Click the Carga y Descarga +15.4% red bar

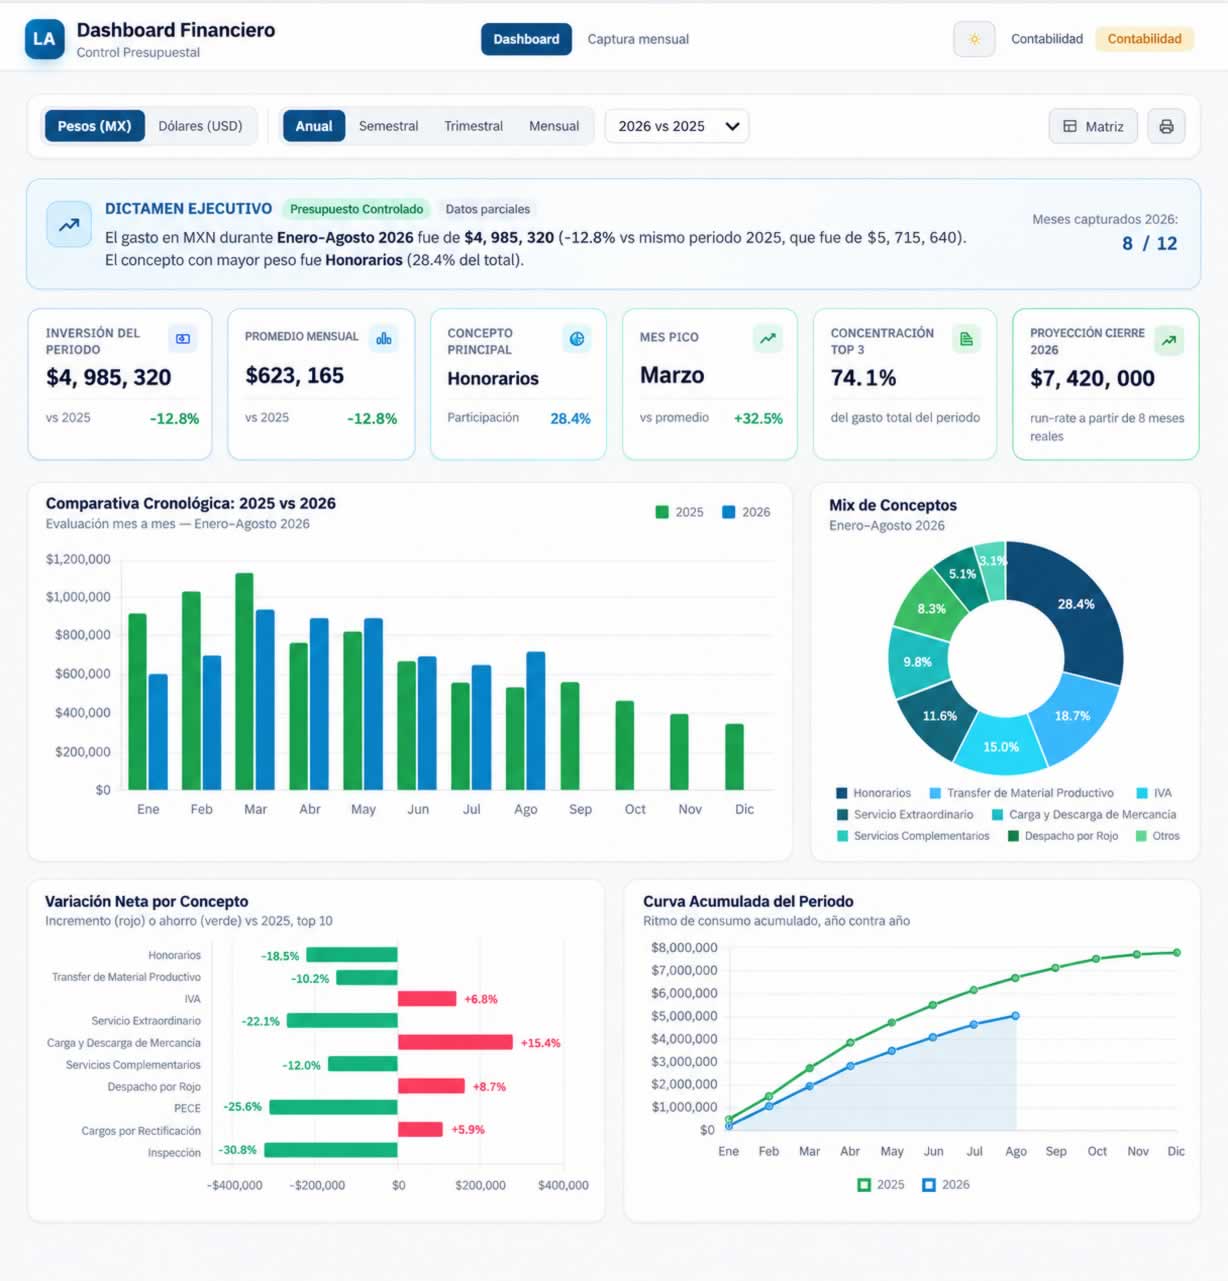tap(456, 1042)
